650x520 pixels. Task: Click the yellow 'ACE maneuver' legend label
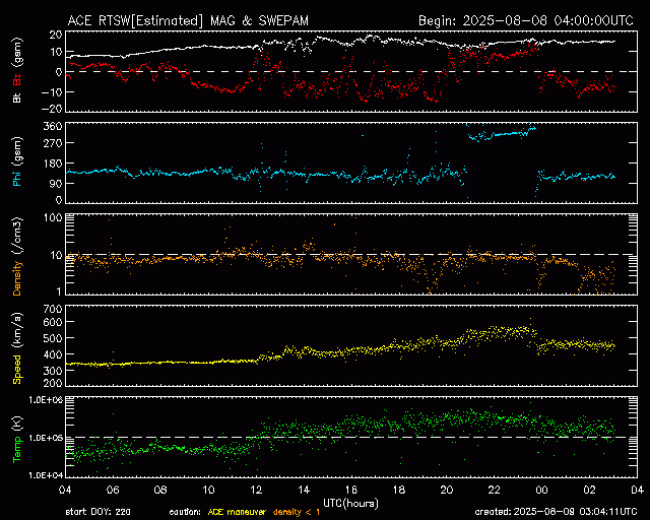point(236,512)
